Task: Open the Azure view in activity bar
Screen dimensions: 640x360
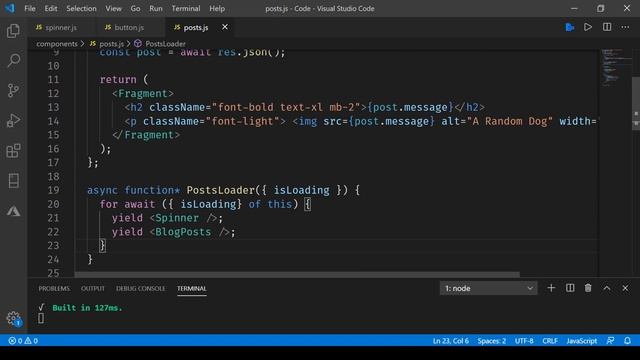Action: click(x=13, y=211)
